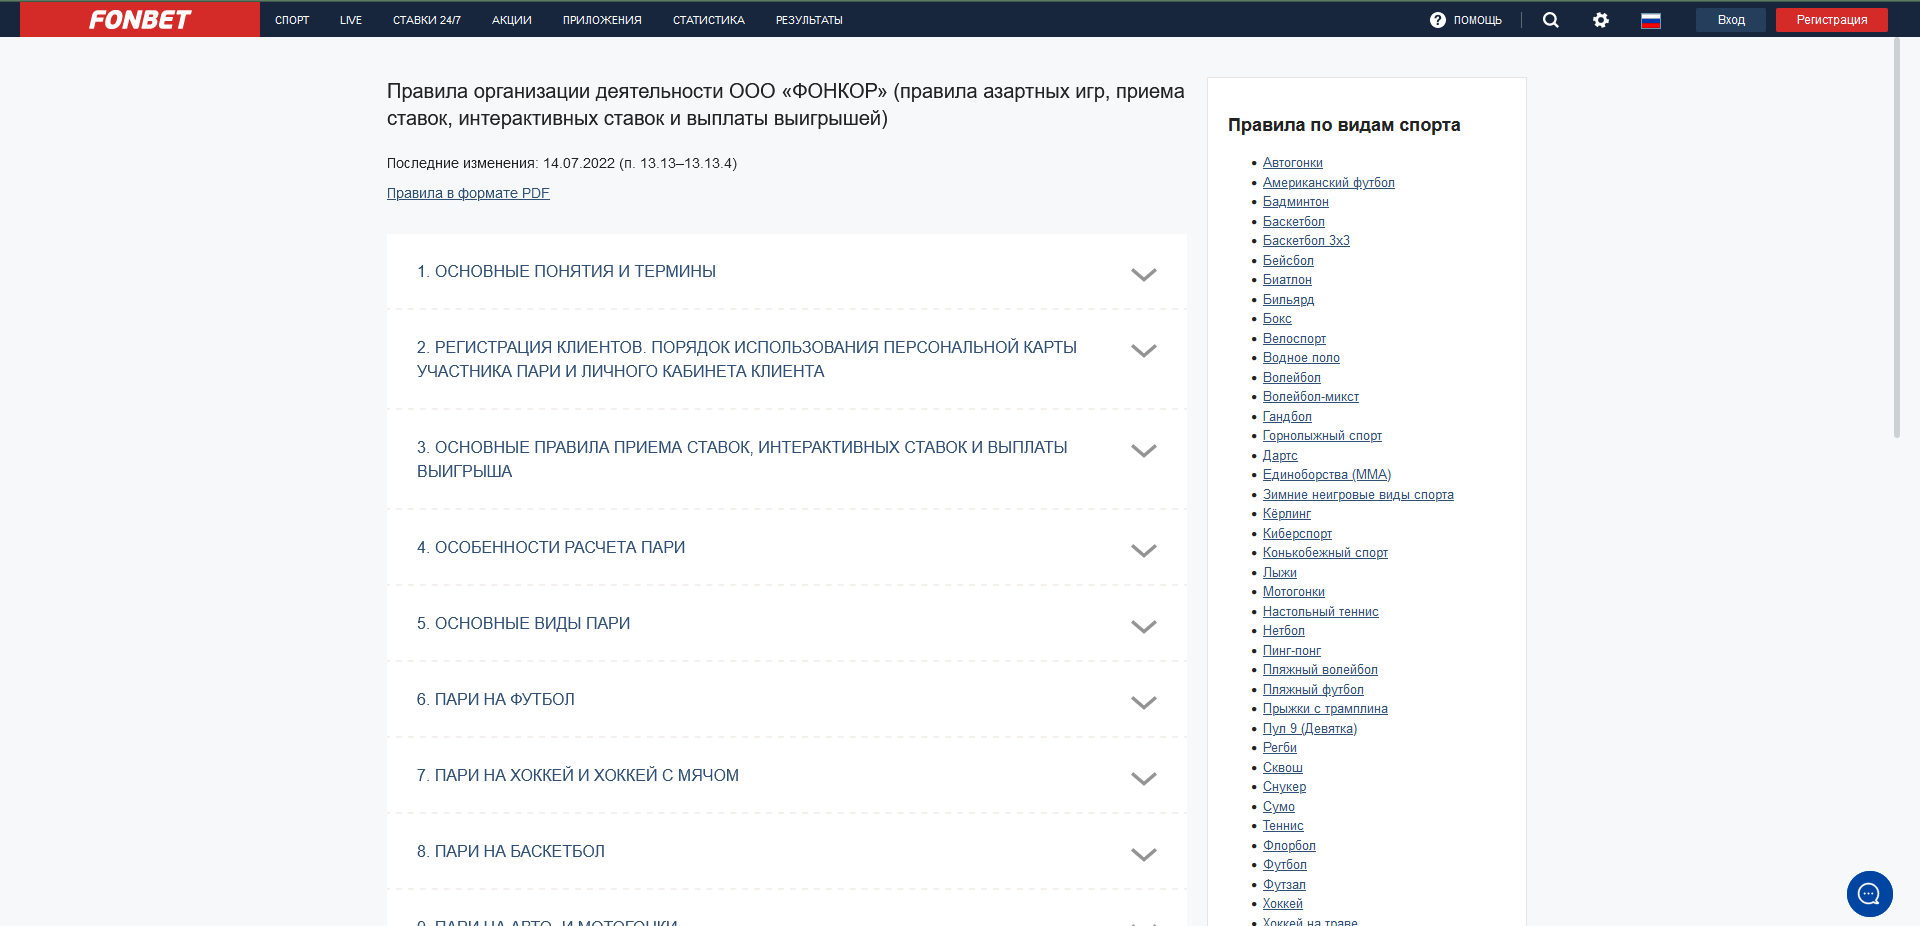
Task: Open the Лыжи rules link
Action: pyautogui.click(x=1279, y=572)
